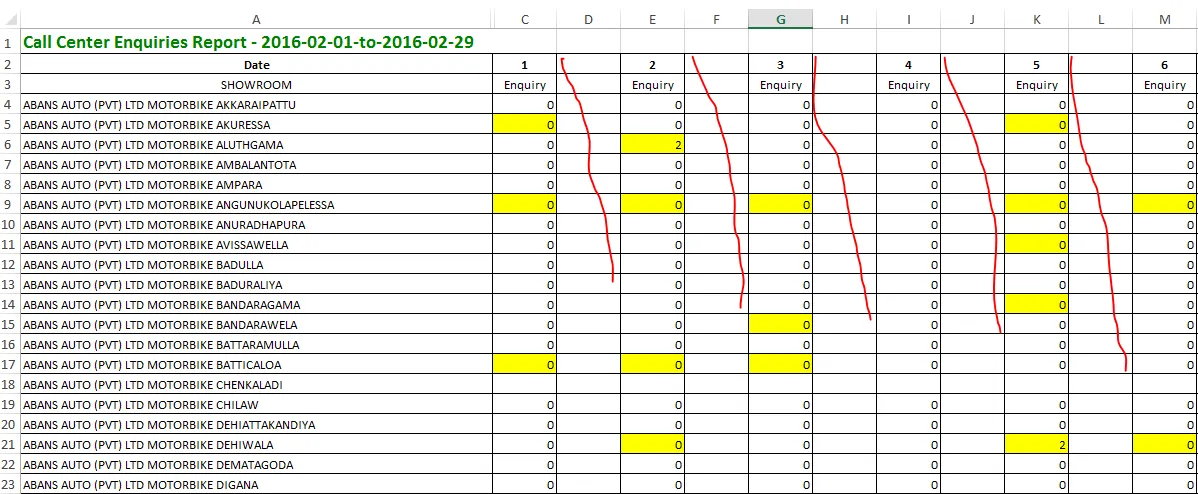Select row 23 header
The image size is (1198, 494).
(x=10, y=484)
